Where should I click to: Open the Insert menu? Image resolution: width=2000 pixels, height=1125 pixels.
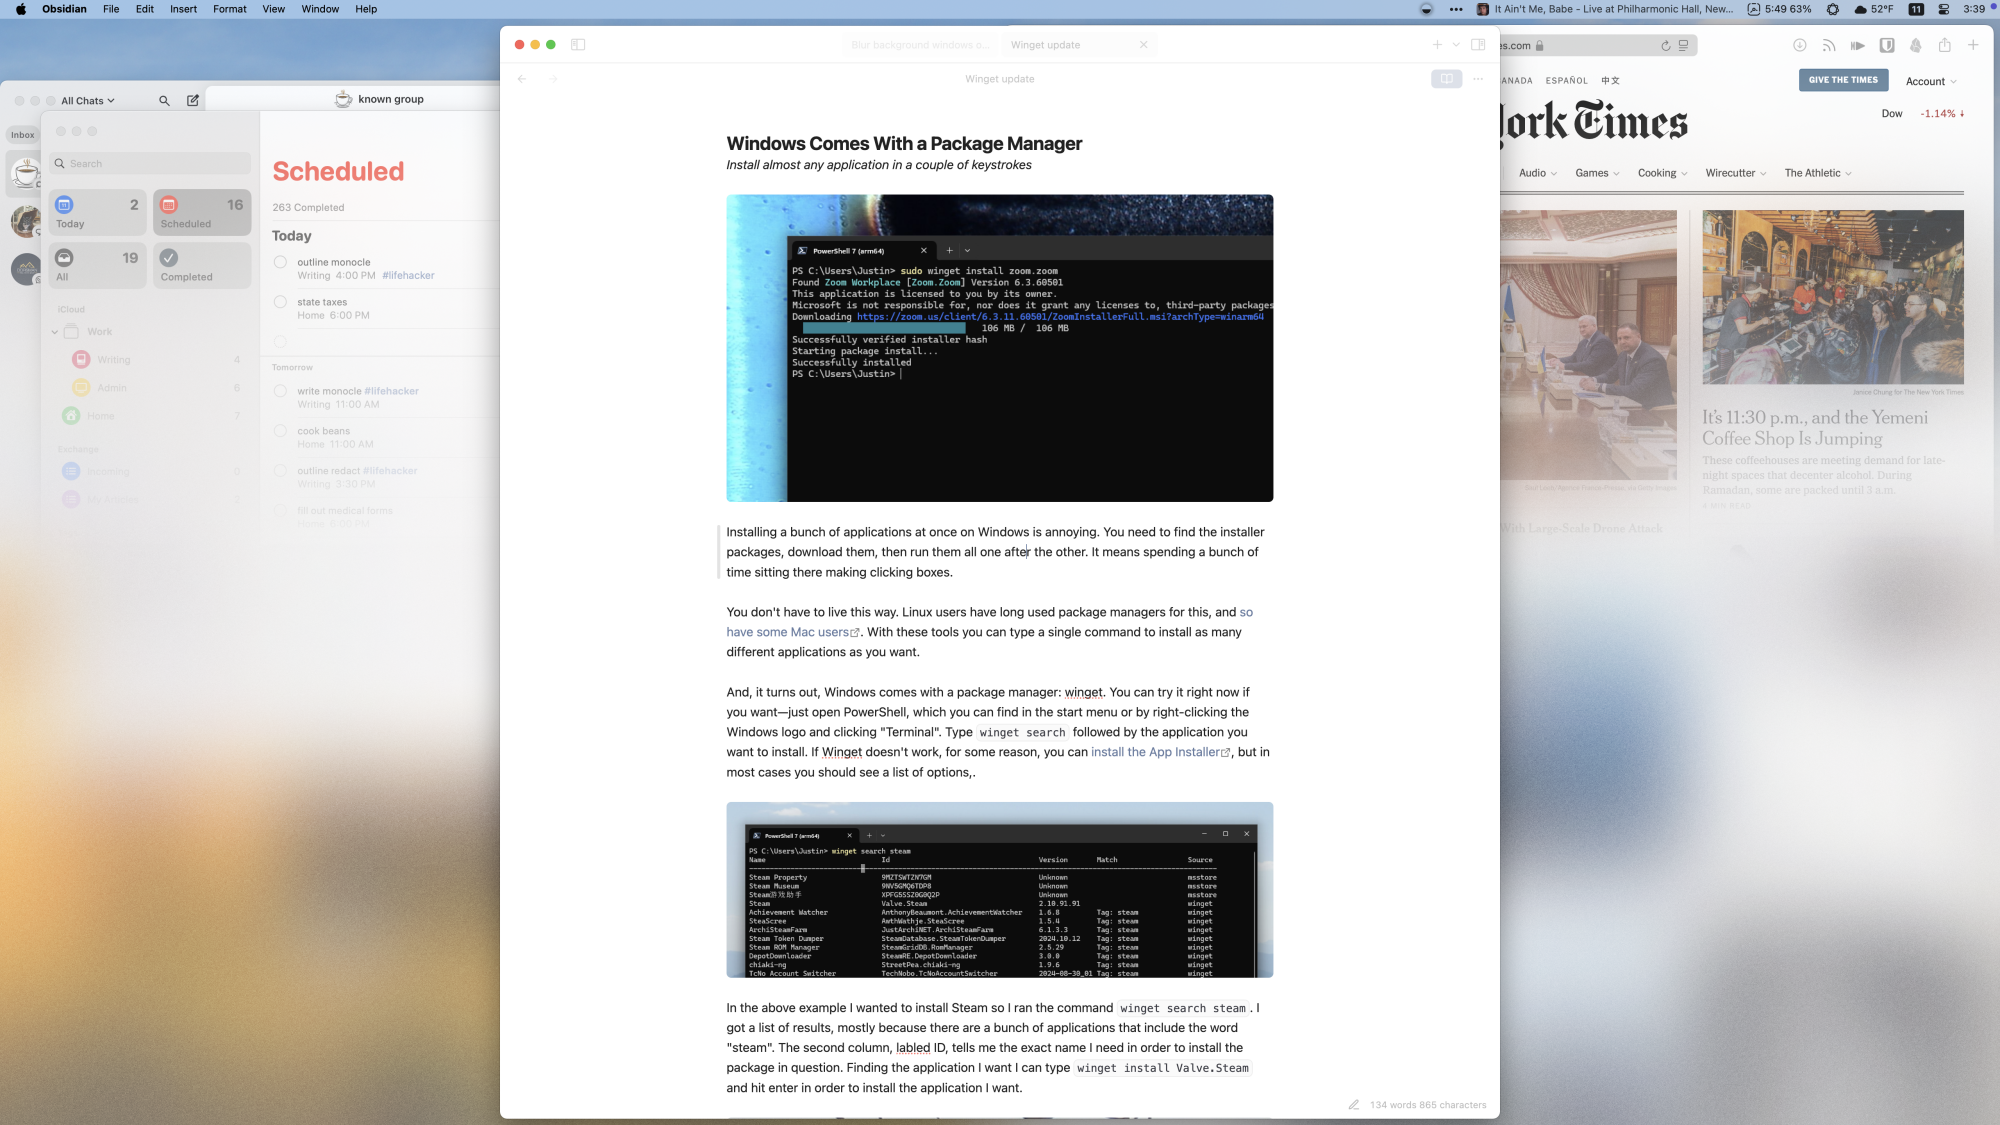pos(183,9)
